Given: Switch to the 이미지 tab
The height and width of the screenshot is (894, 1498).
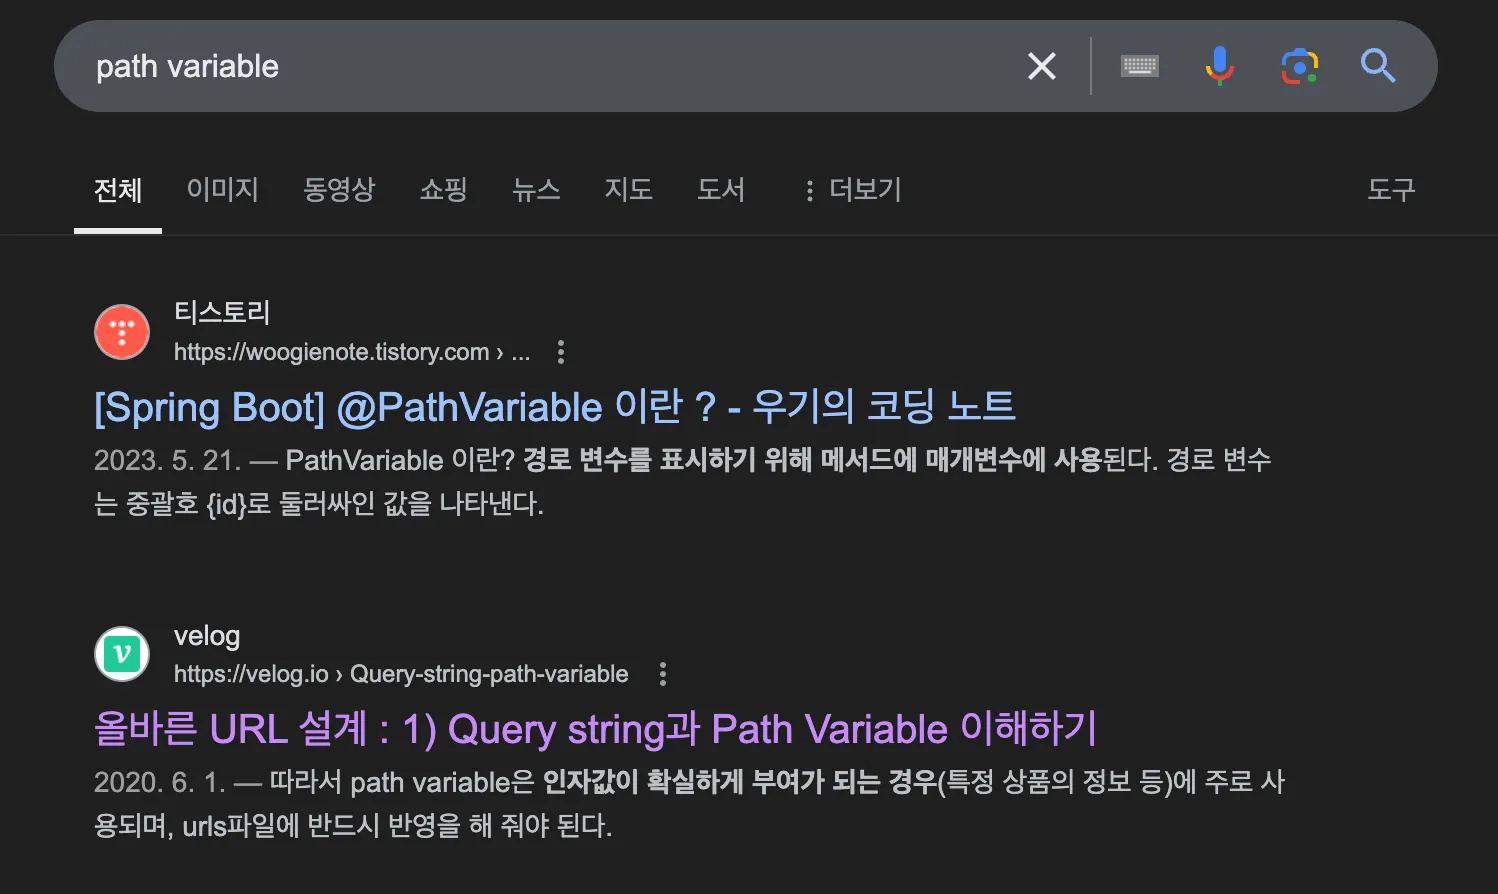Looking at the screenshot, I should (222, 190).
